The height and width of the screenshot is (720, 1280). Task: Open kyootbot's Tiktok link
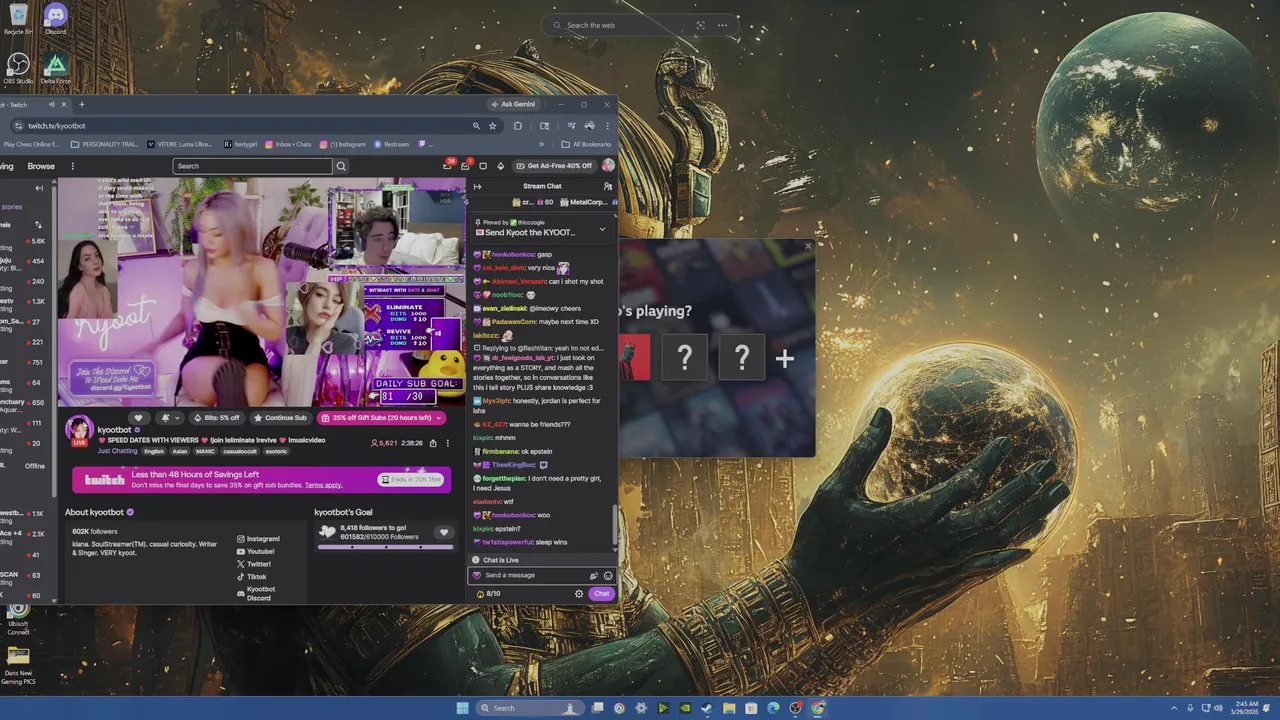[x=252, y=577]
